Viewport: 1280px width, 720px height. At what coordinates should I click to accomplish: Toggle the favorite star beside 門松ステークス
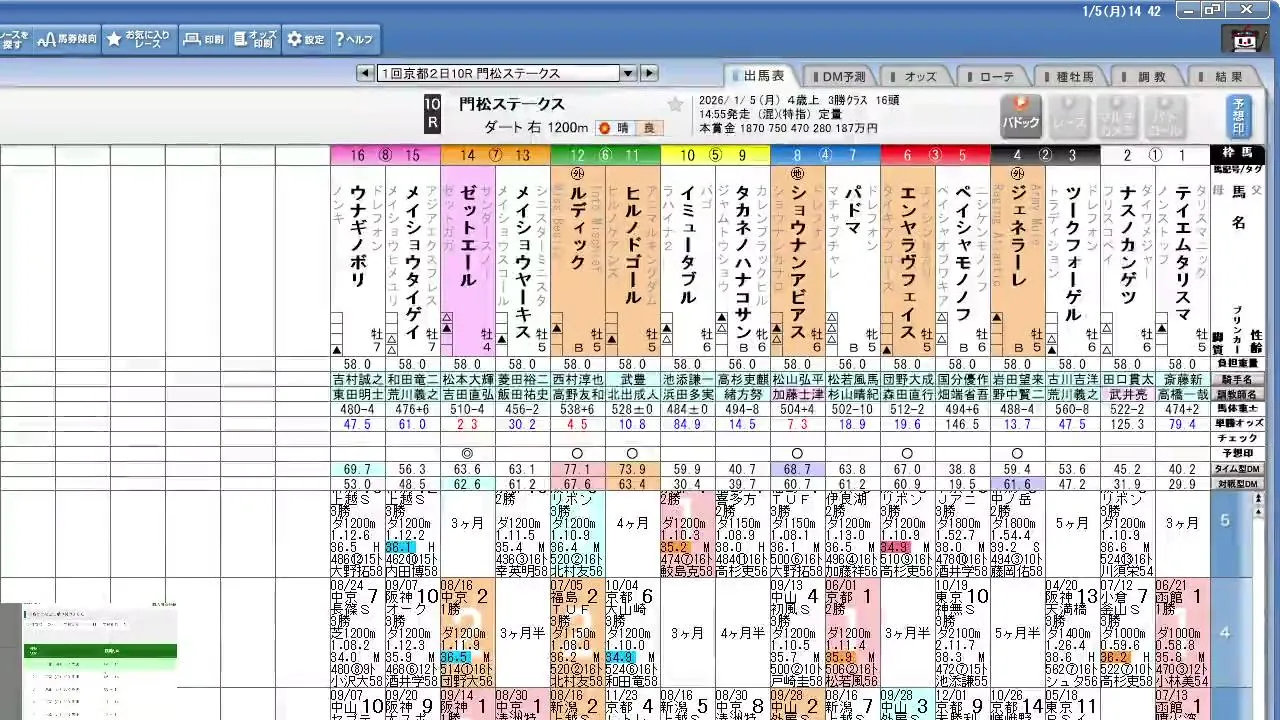pos(675,104)
